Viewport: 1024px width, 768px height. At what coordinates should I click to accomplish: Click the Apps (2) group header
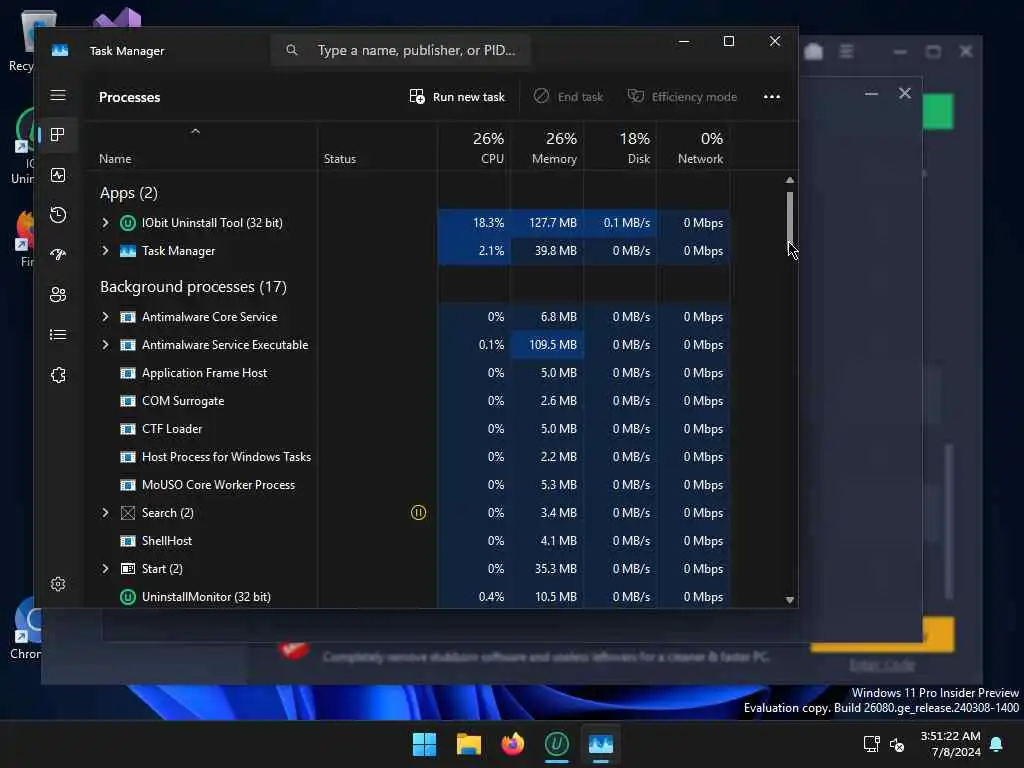point(129,193)
